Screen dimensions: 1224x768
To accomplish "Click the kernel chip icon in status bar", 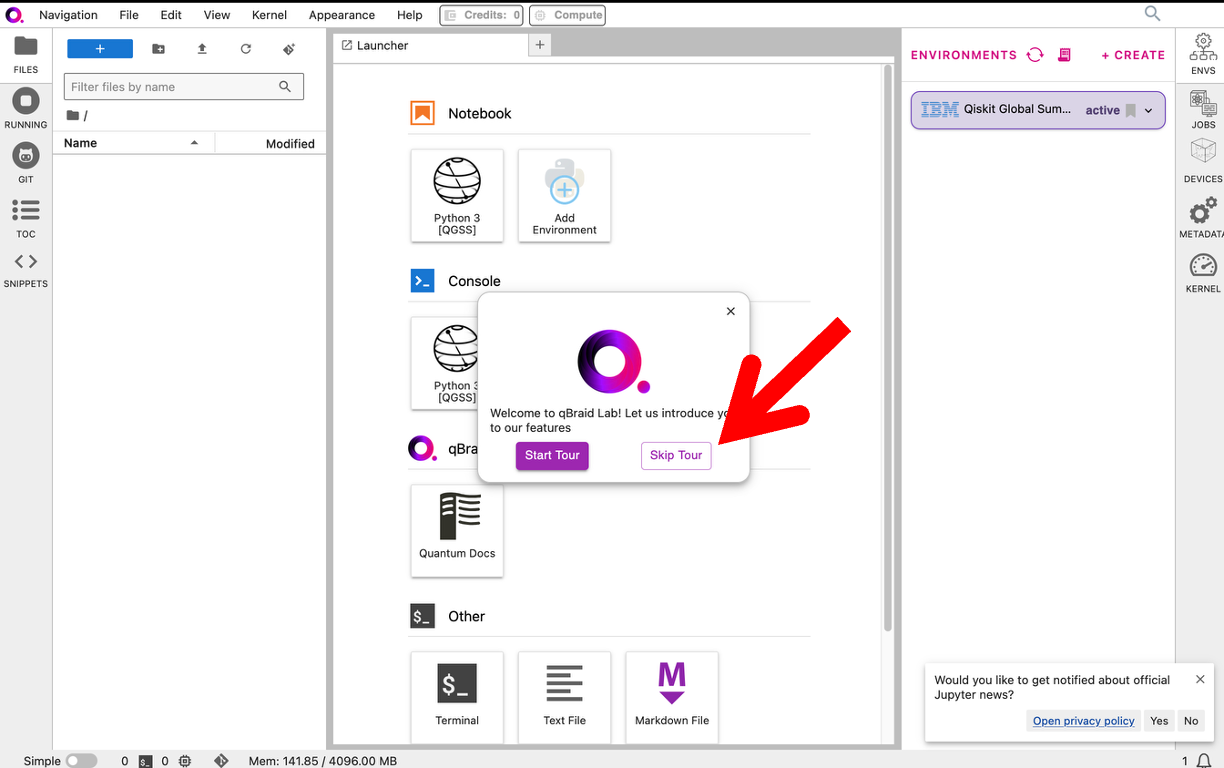I will [185, 761].
